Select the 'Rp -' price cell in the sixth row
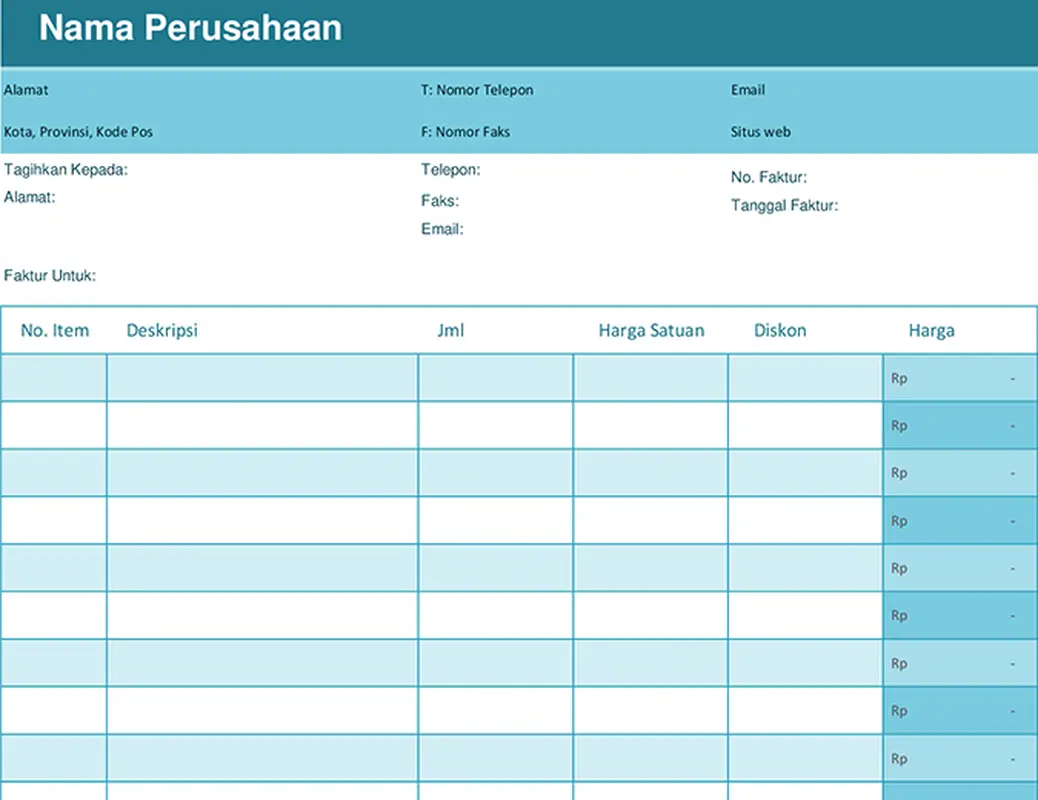Image resolution: width=1038 pixels, height=800 pixels. [x=960, y=615]
